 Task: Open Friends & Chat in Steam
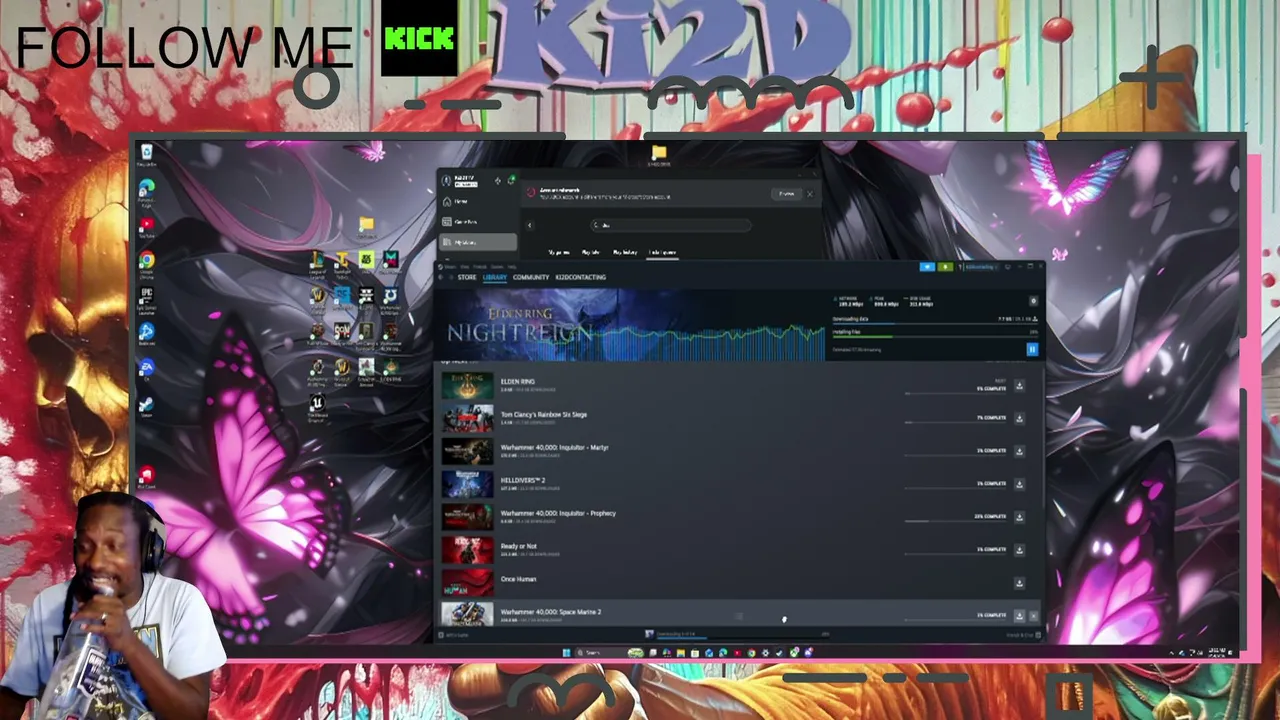(x=1023, y=634)
